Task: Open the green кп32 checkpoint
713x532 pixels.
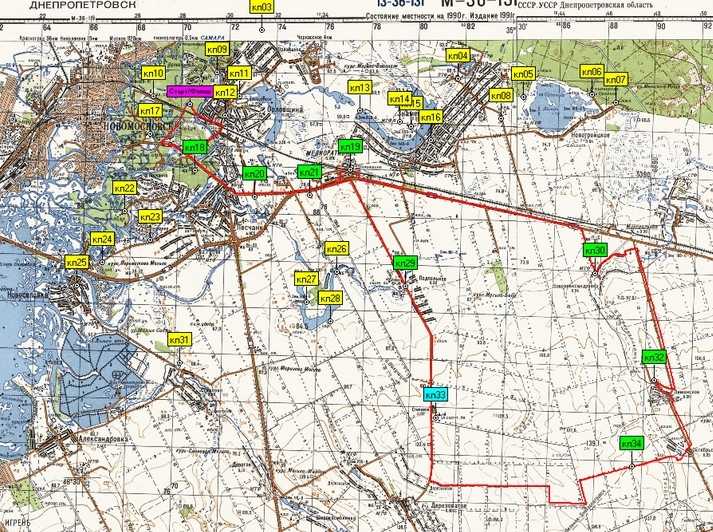Action: click(x=654, y=357)
